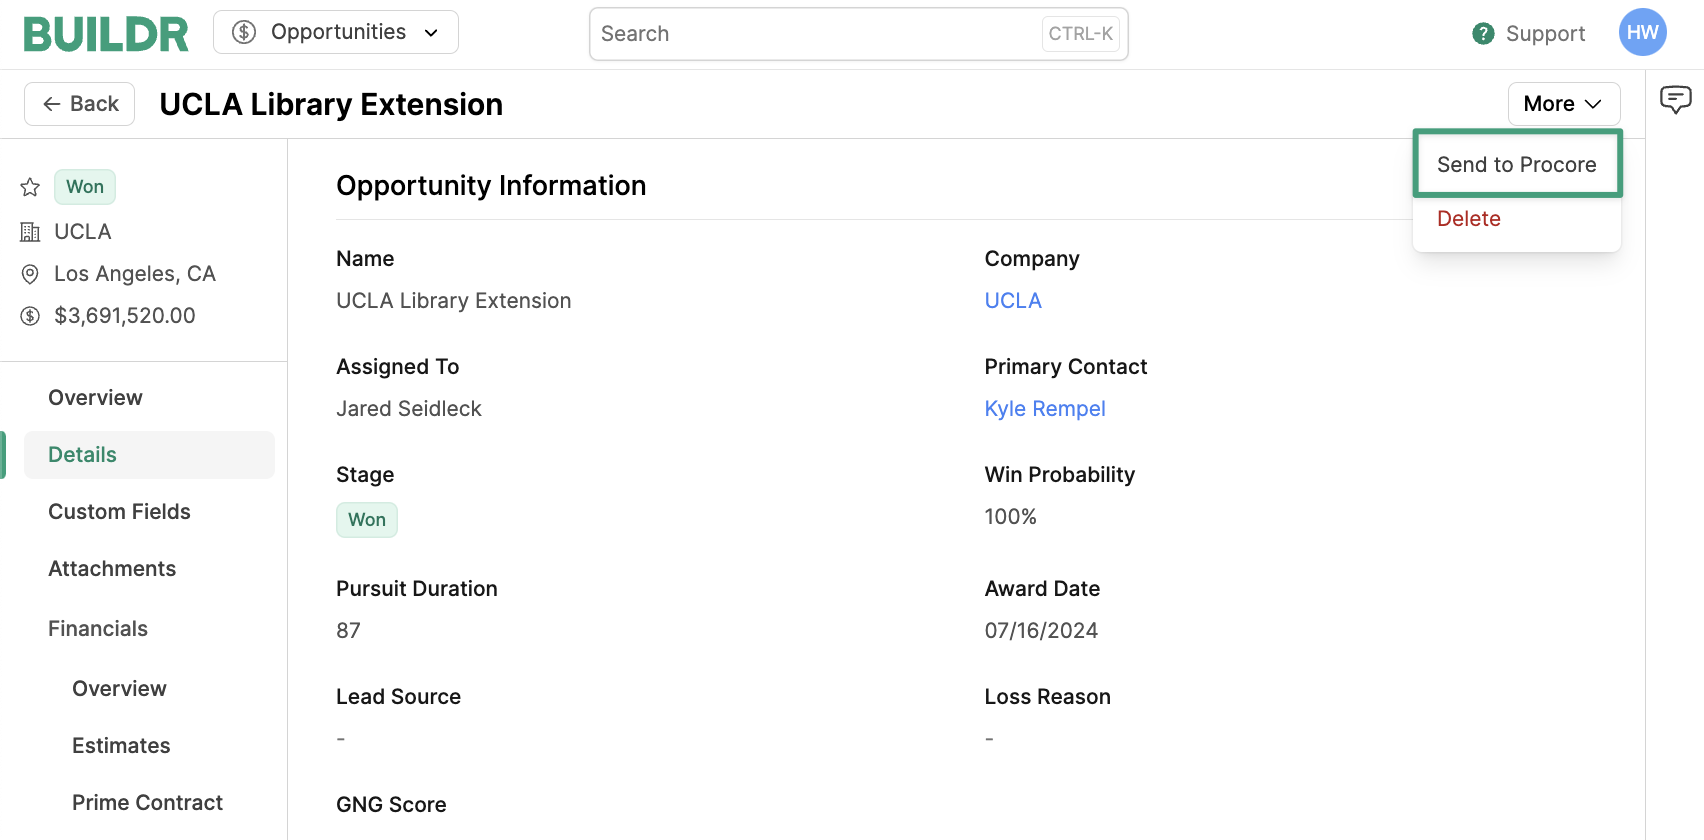This screenshot has height=840, width=1704.
Task: Click the UCLA Library Extension page title
Action: pos(331,105)
